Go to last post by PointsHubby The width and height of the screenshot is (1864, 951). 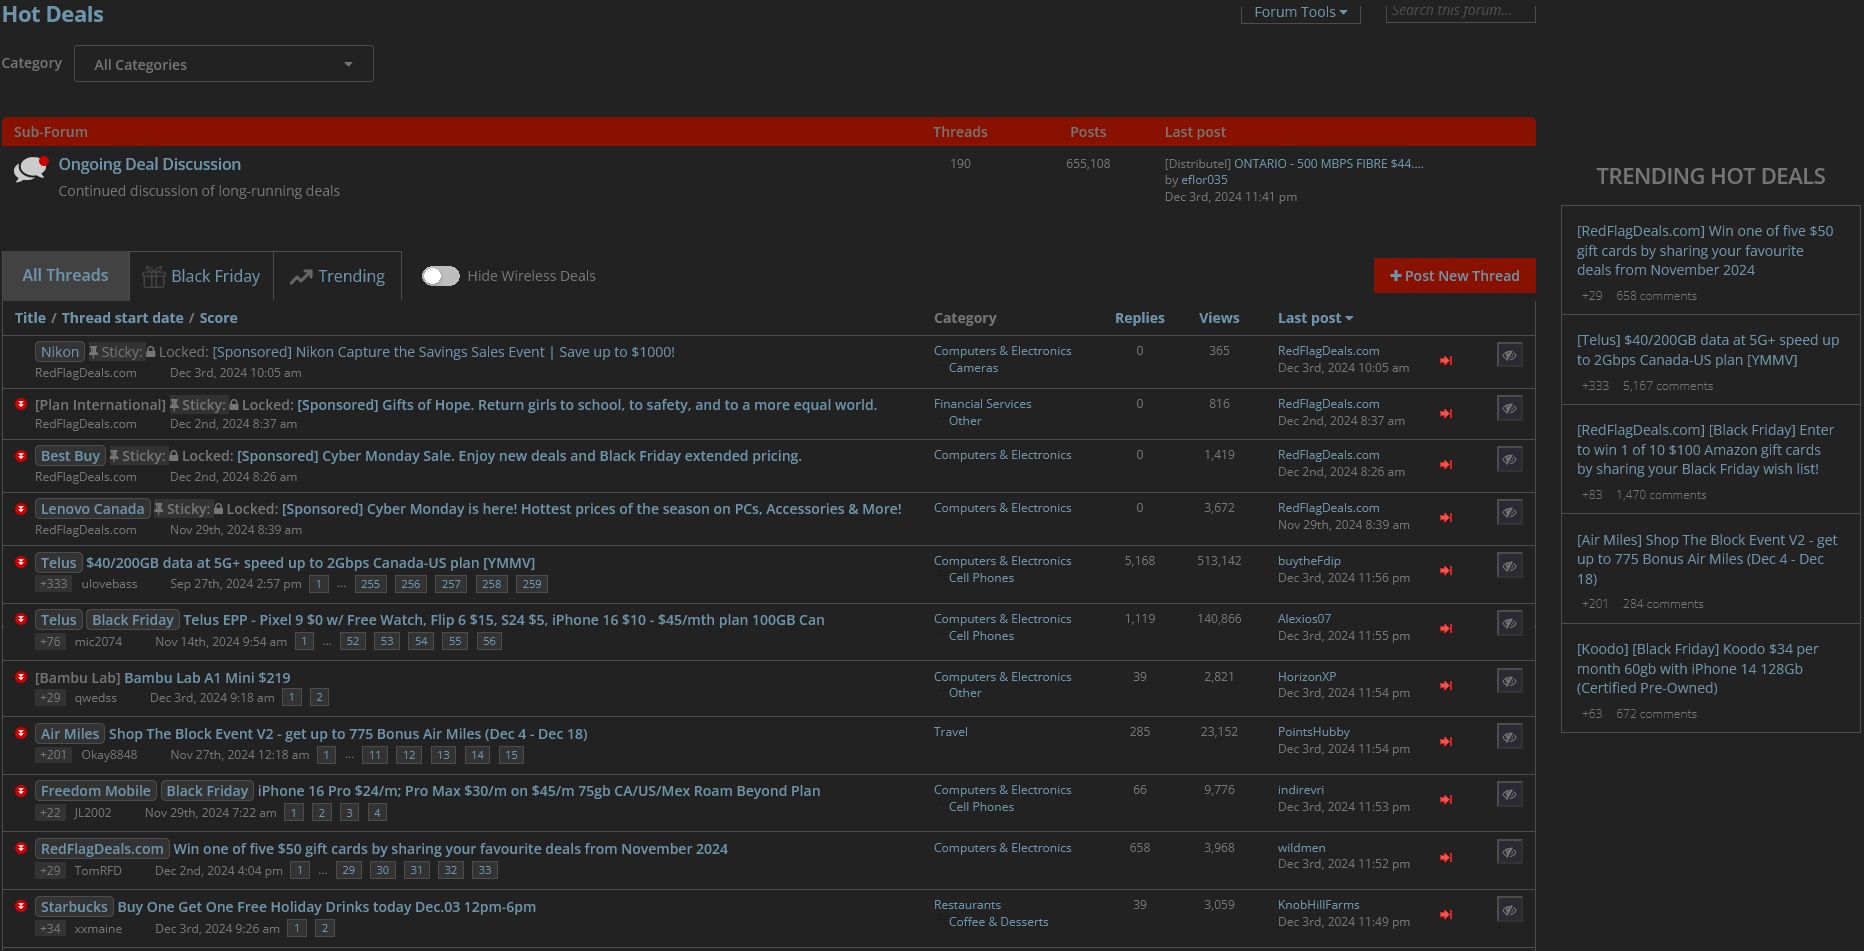click(1446, 742)
